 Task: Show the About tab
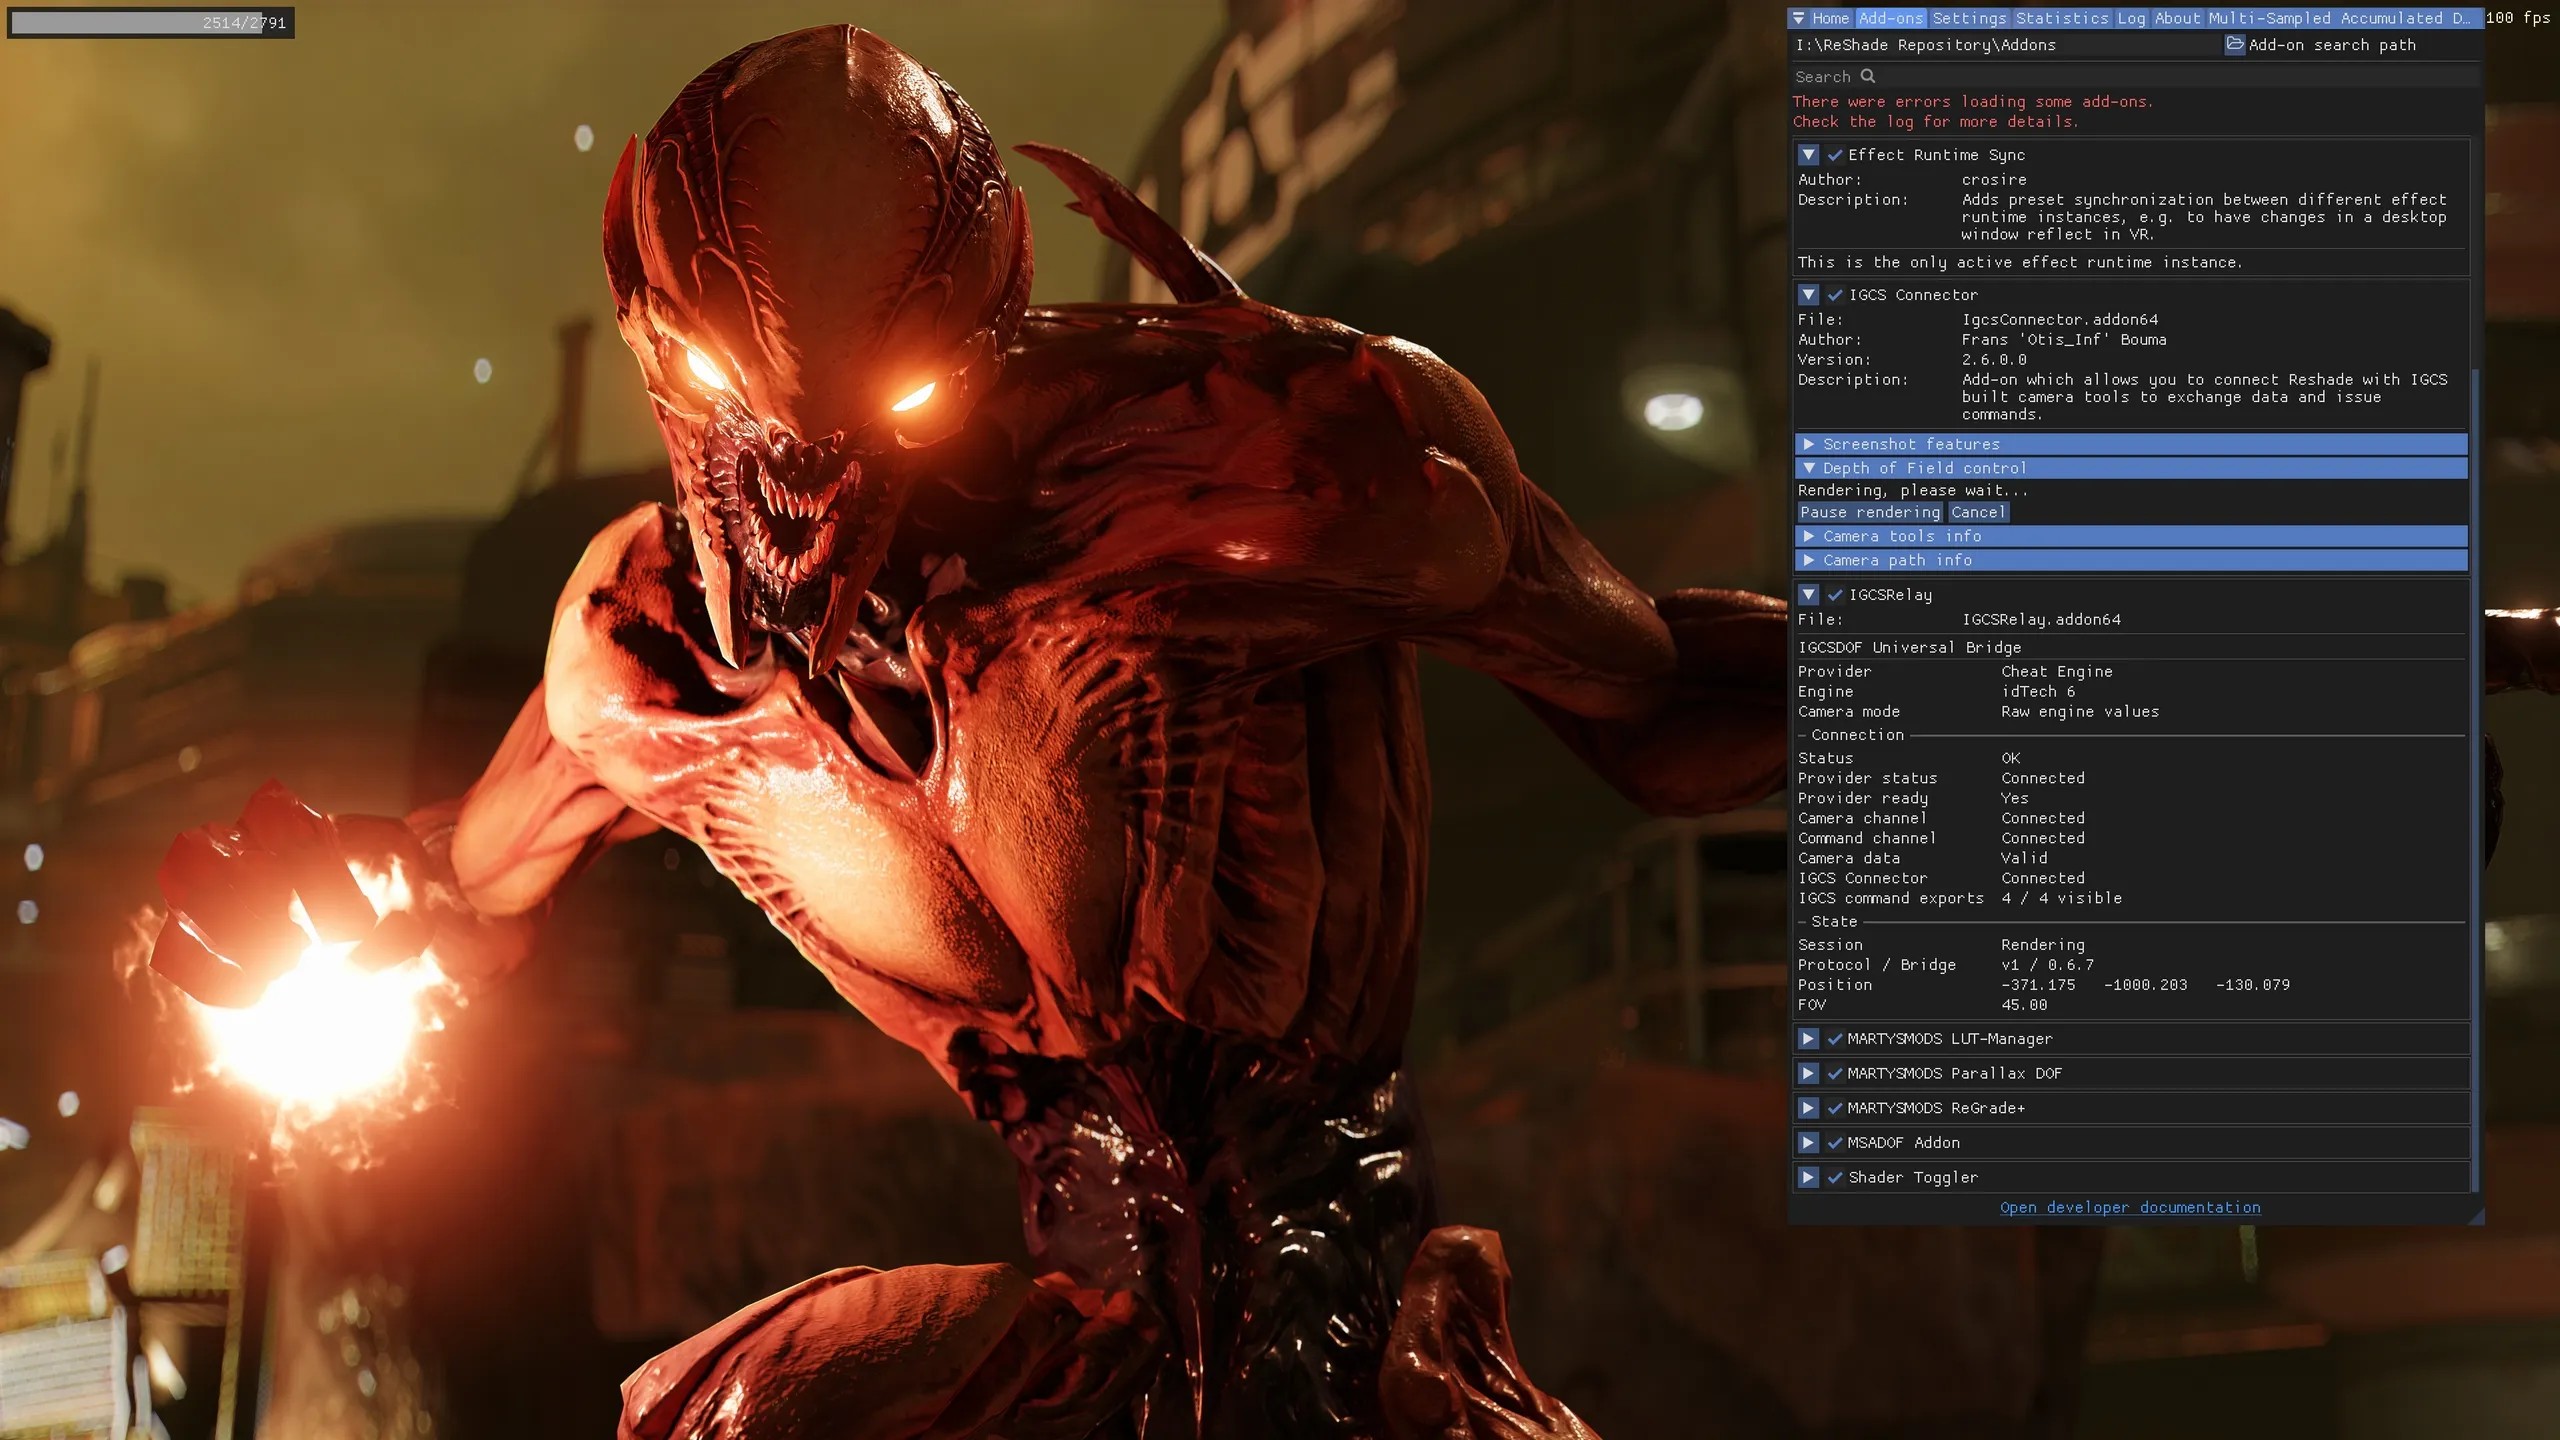tap(2177, 18)
